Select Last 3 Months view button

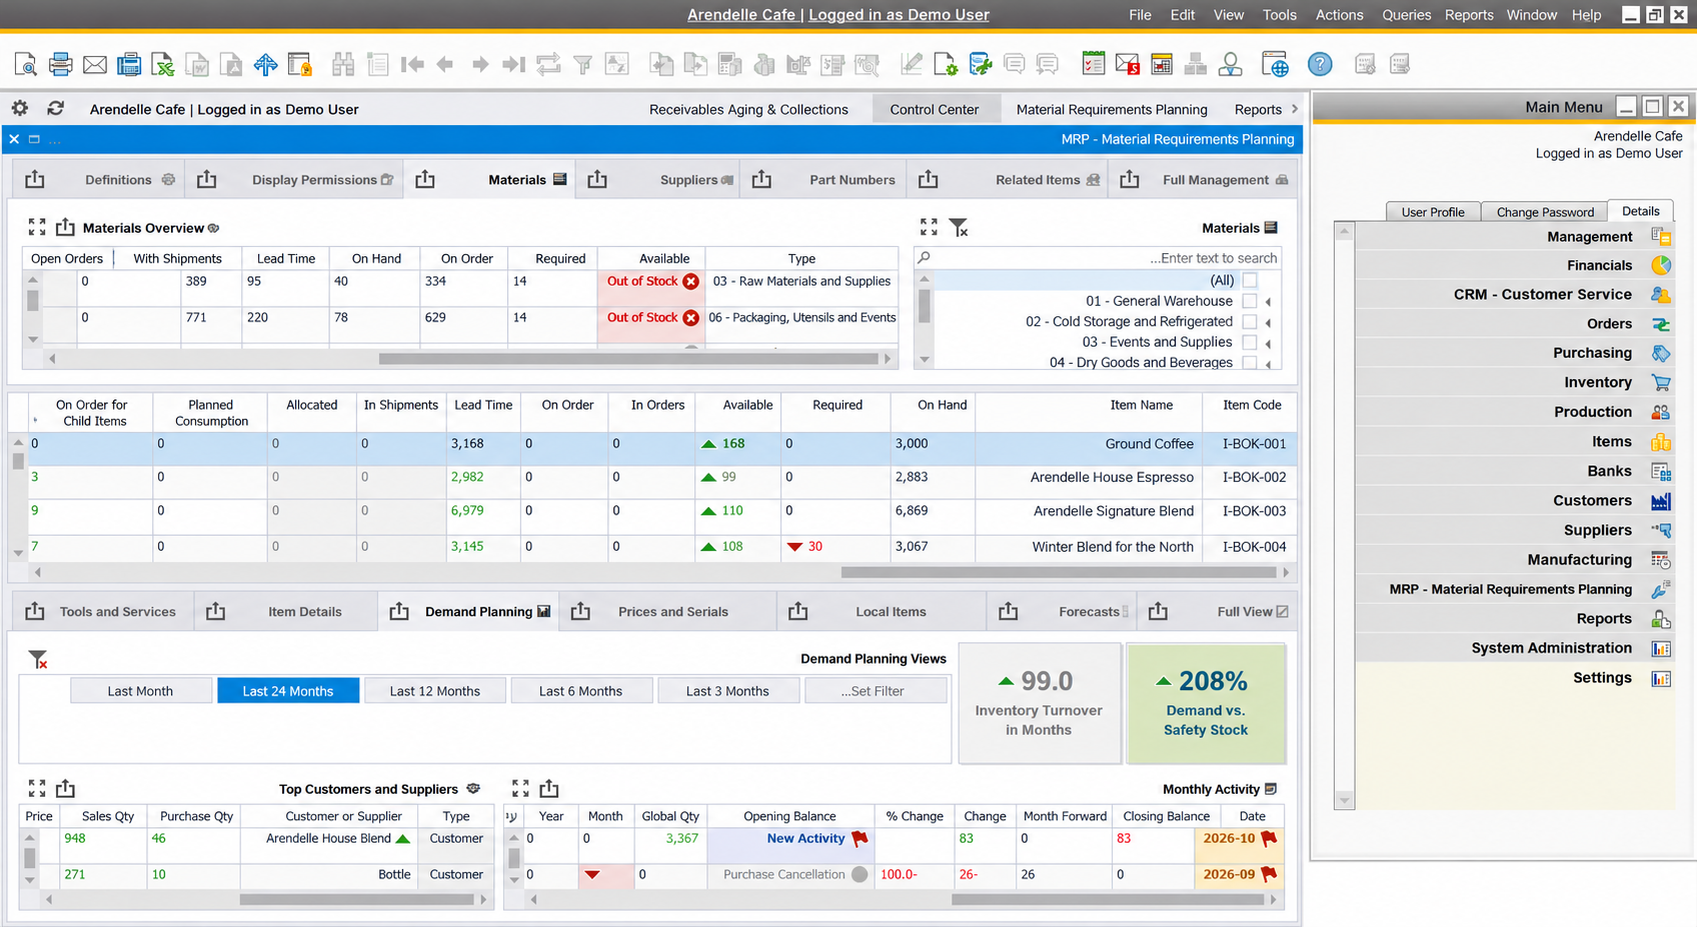(x=728, y=691)
